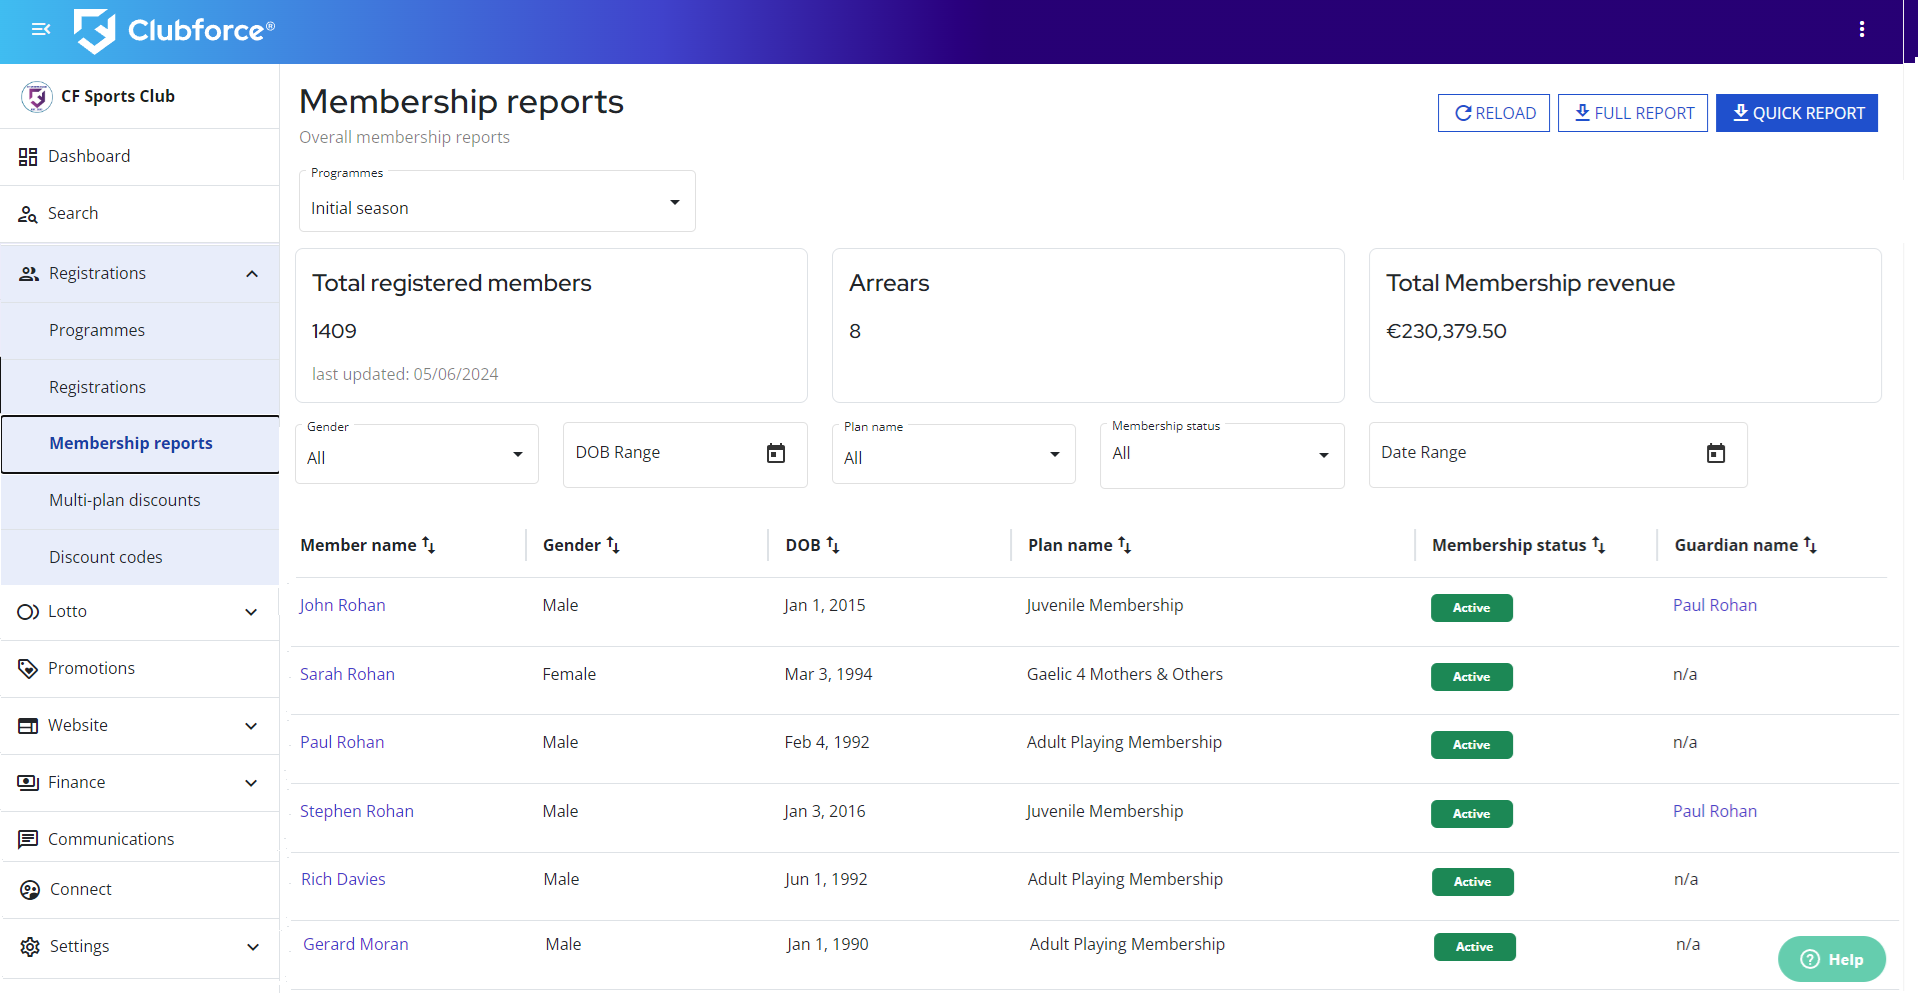Screen dimensions: 1918x993
Task: Click the Jan 3, 2016 DOB cell
Action: click(x=825, y=811)
